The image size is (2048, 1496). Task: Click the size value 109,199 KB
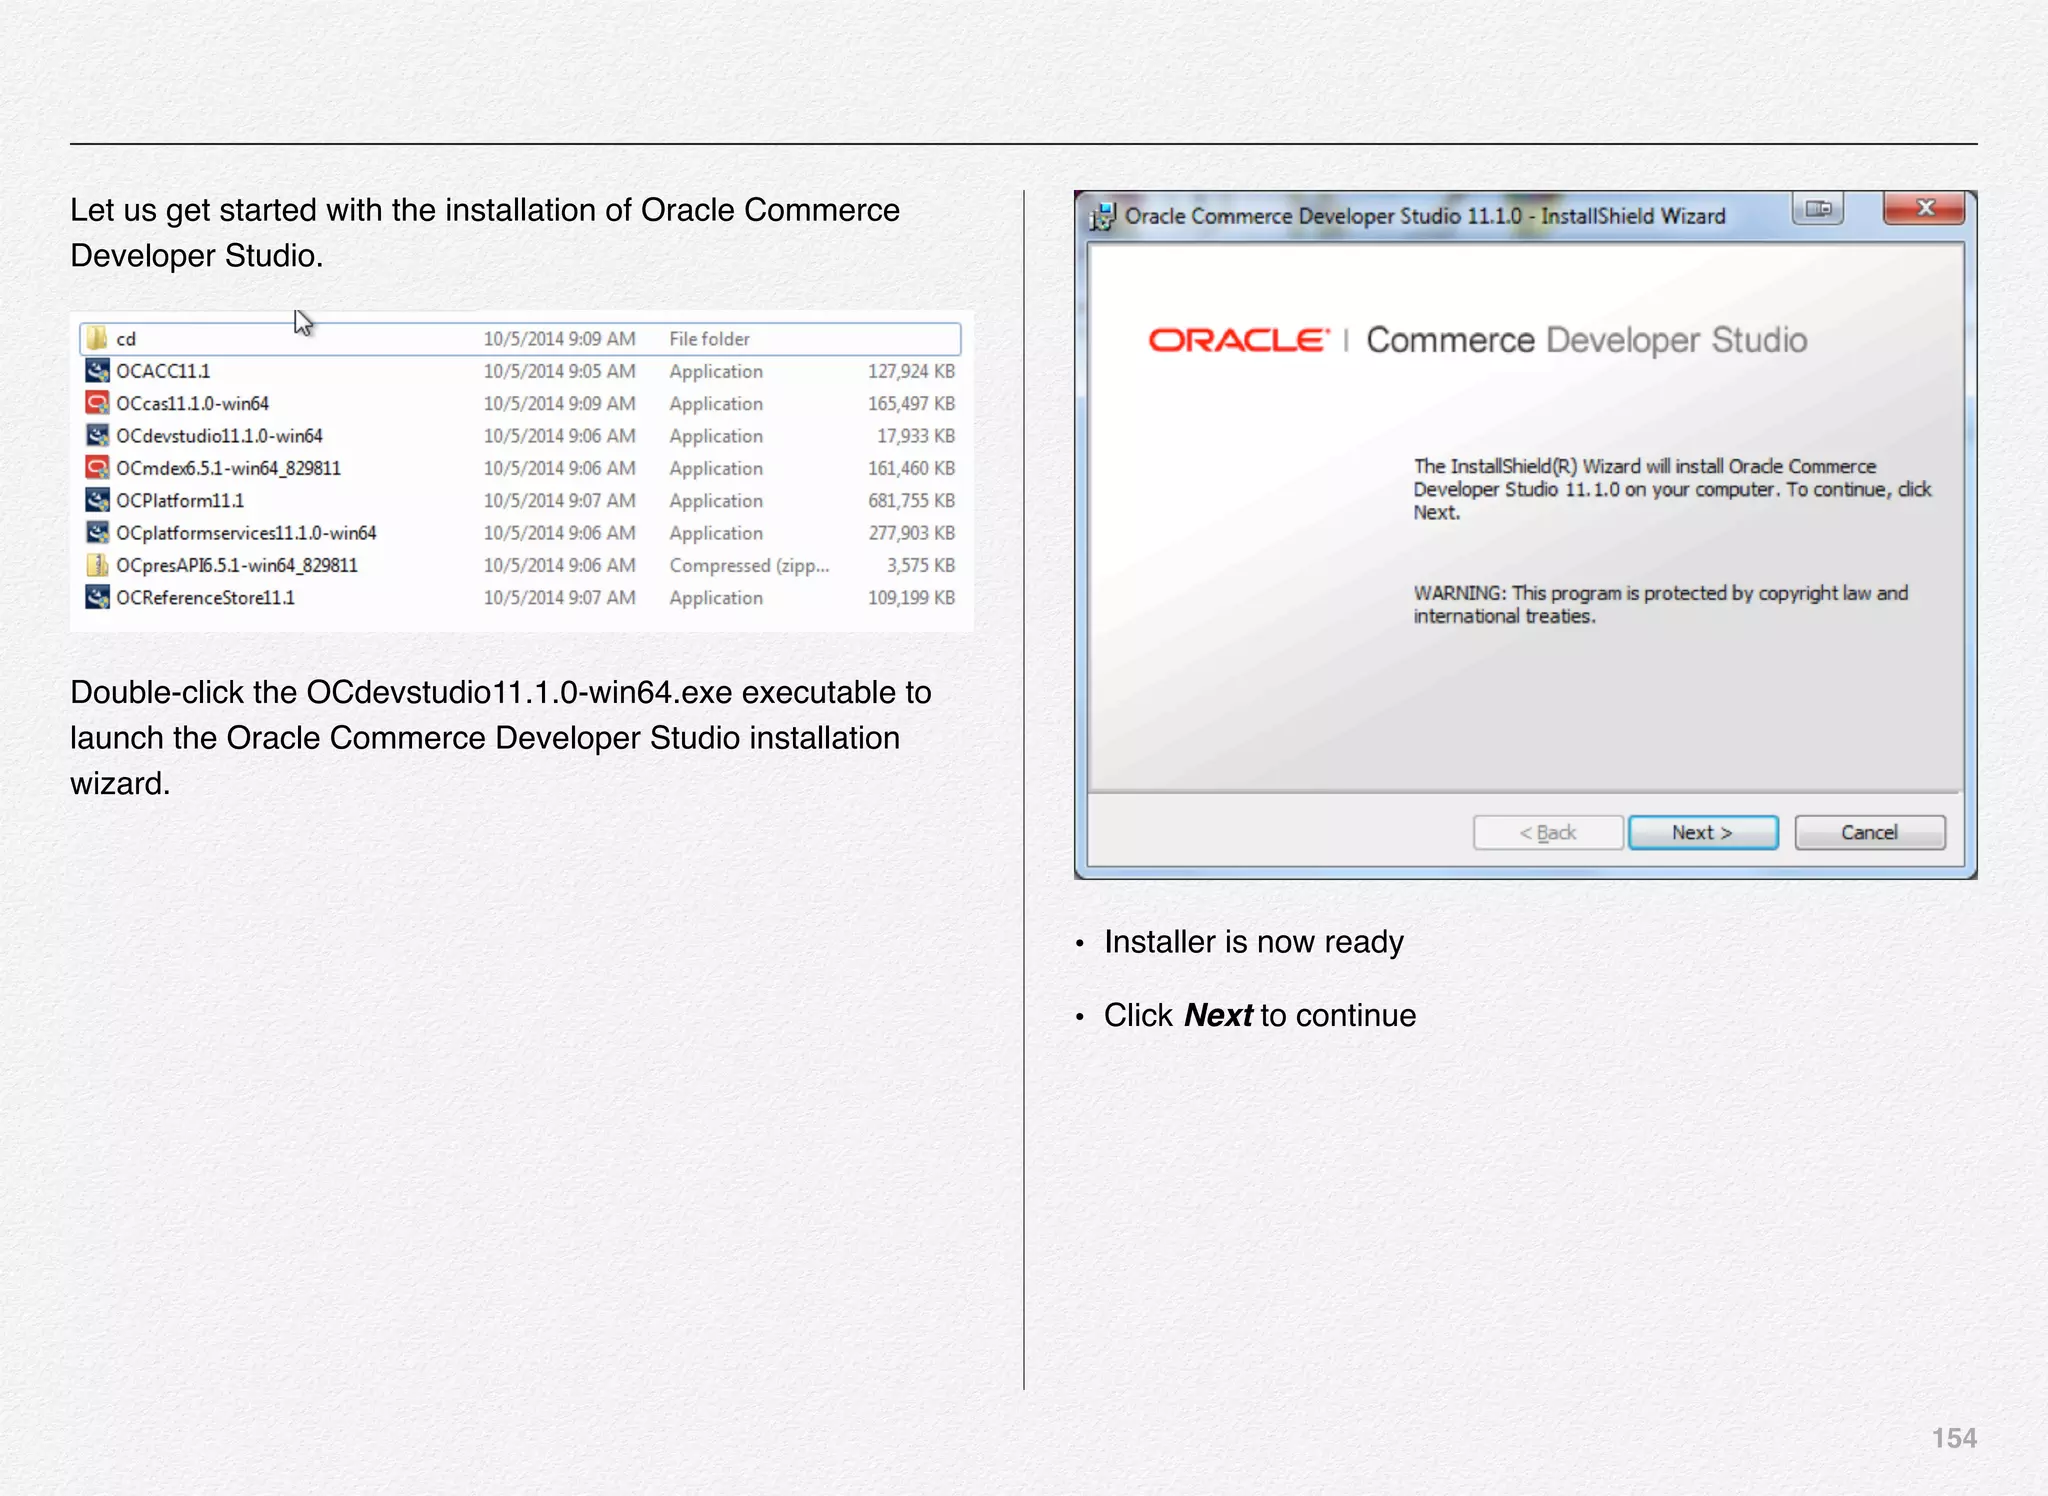click(912, 597)
